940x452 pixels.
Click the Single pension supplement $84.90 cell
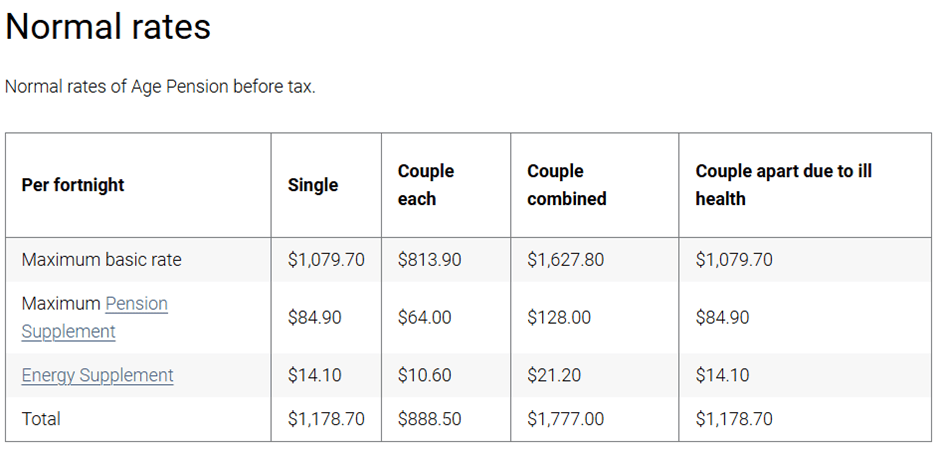click(x=314, y=318)
